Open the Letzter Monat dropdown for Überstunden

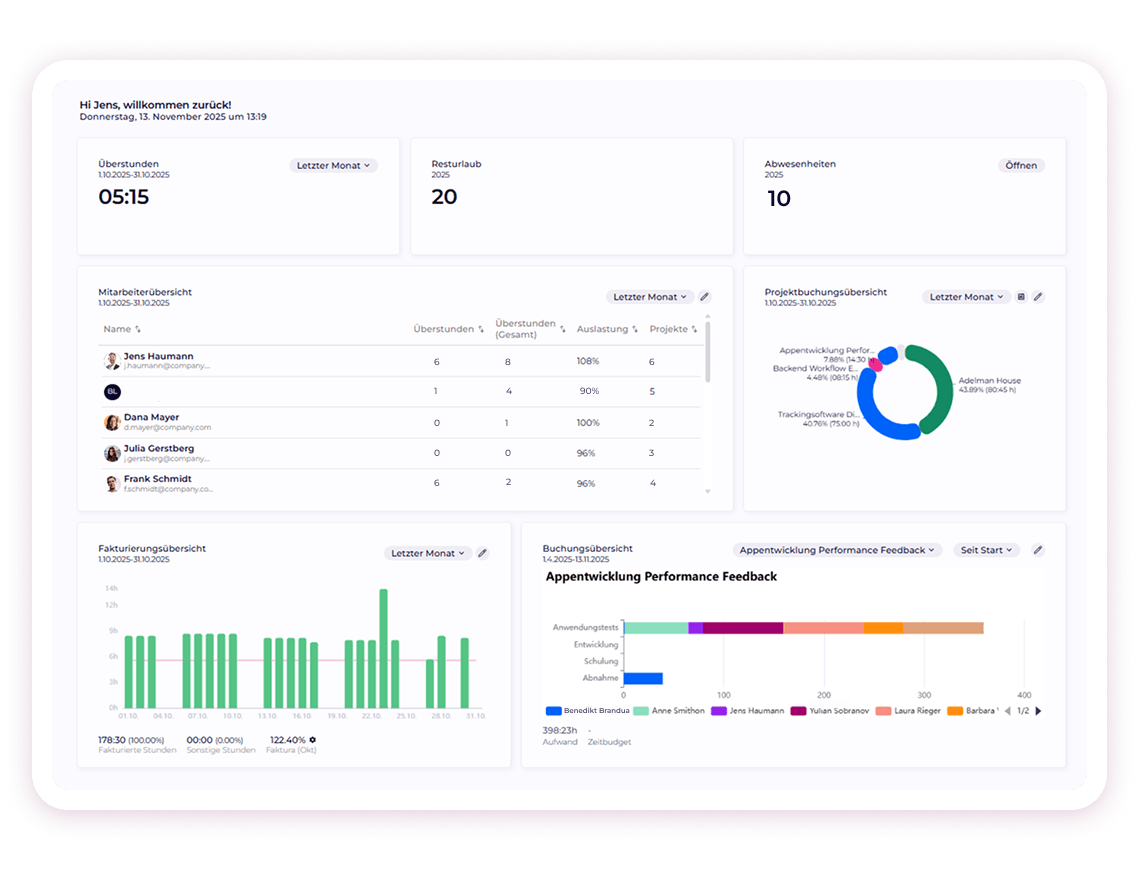pos(333,165)
